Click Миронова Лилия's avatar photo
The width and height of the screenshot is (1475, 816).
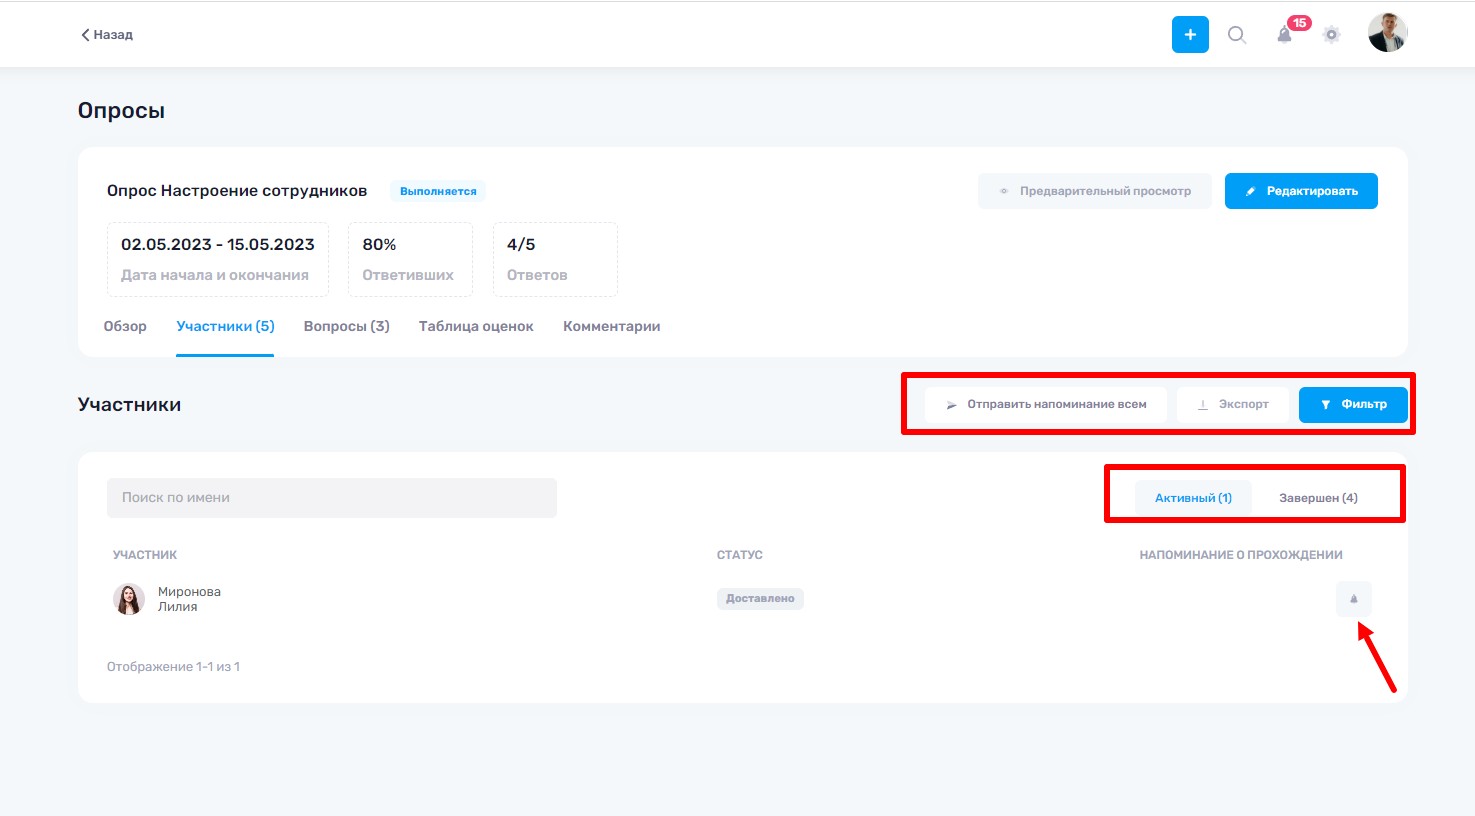[129, 599]
